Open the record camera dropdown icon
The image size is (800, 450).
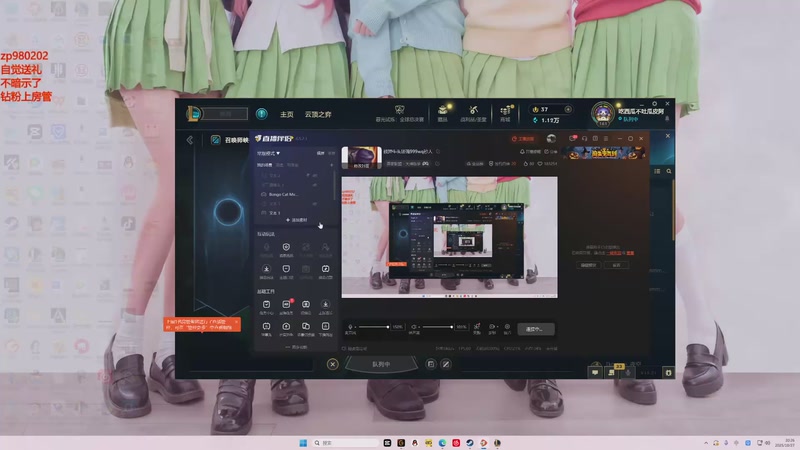click(x=492, y=327)
